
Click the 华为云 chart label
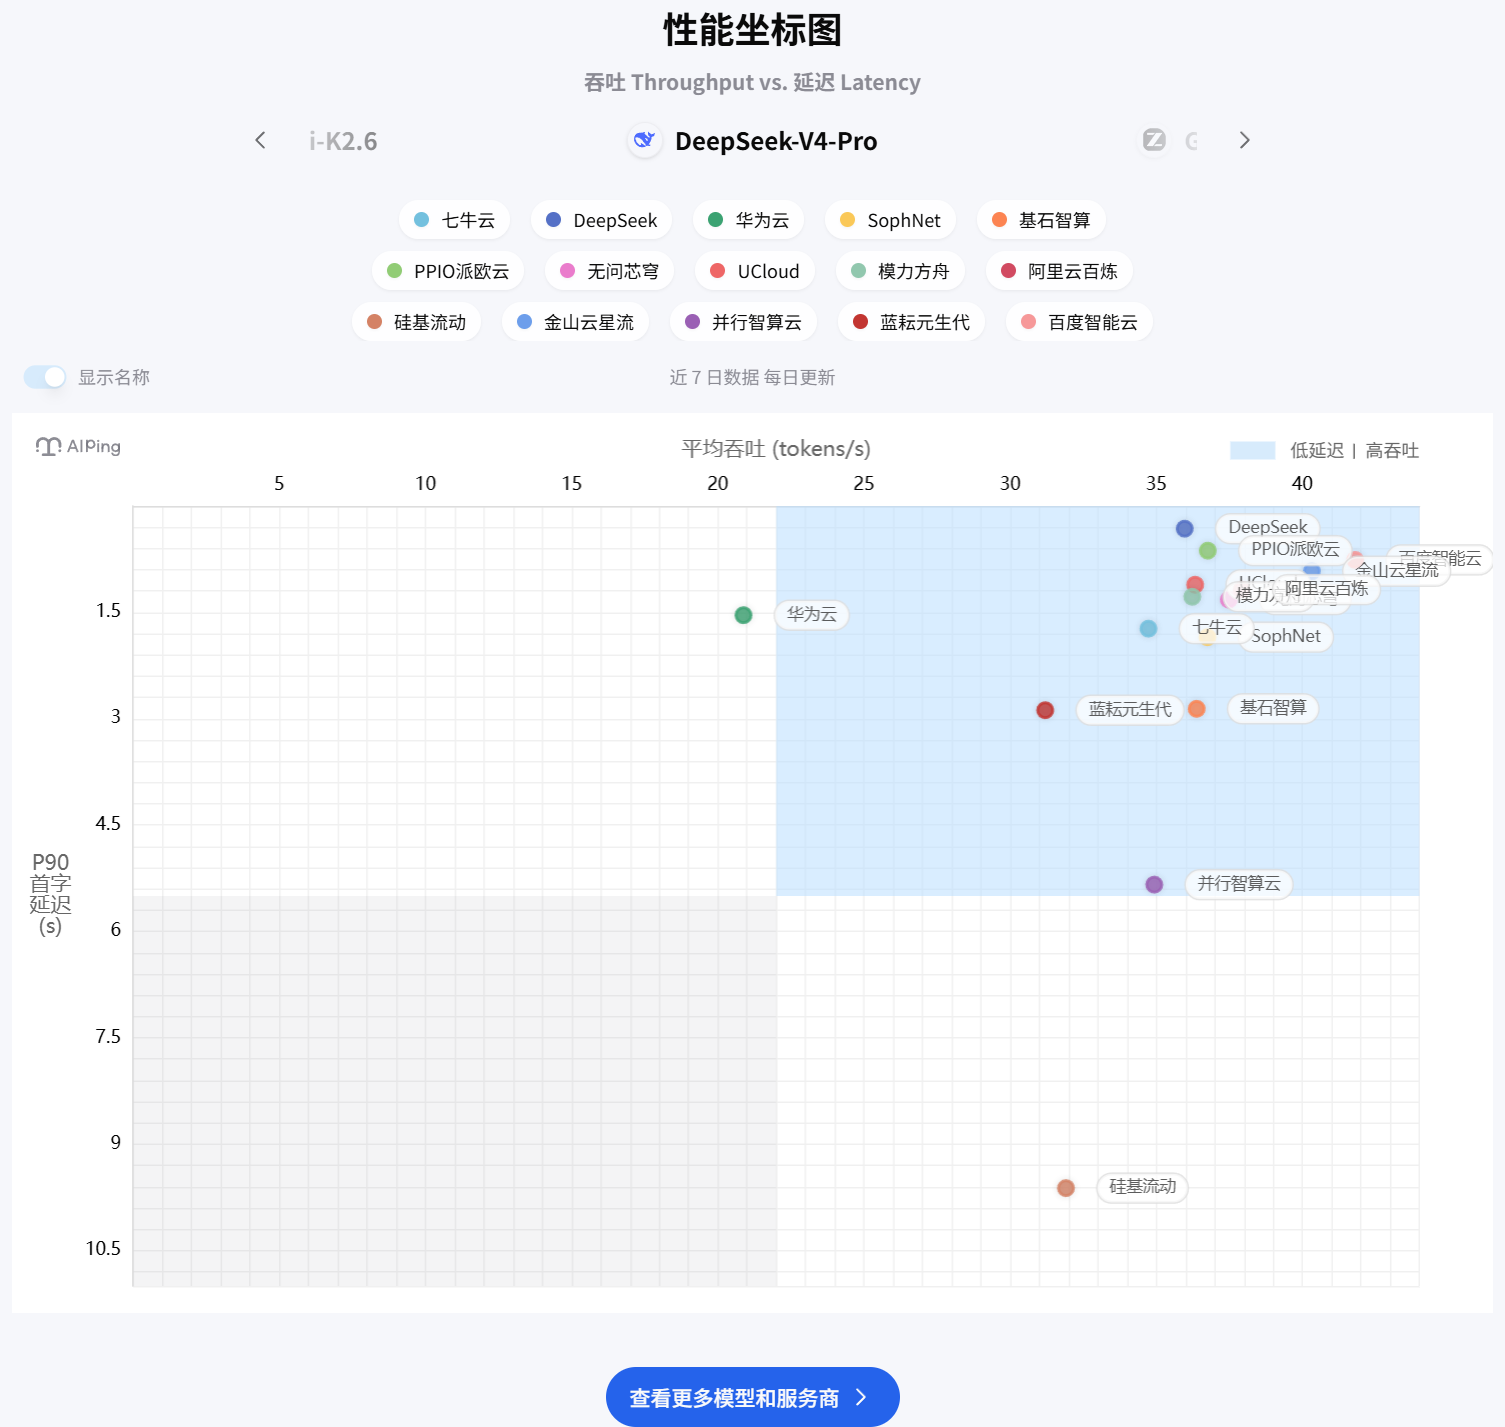tap(812, 614)
